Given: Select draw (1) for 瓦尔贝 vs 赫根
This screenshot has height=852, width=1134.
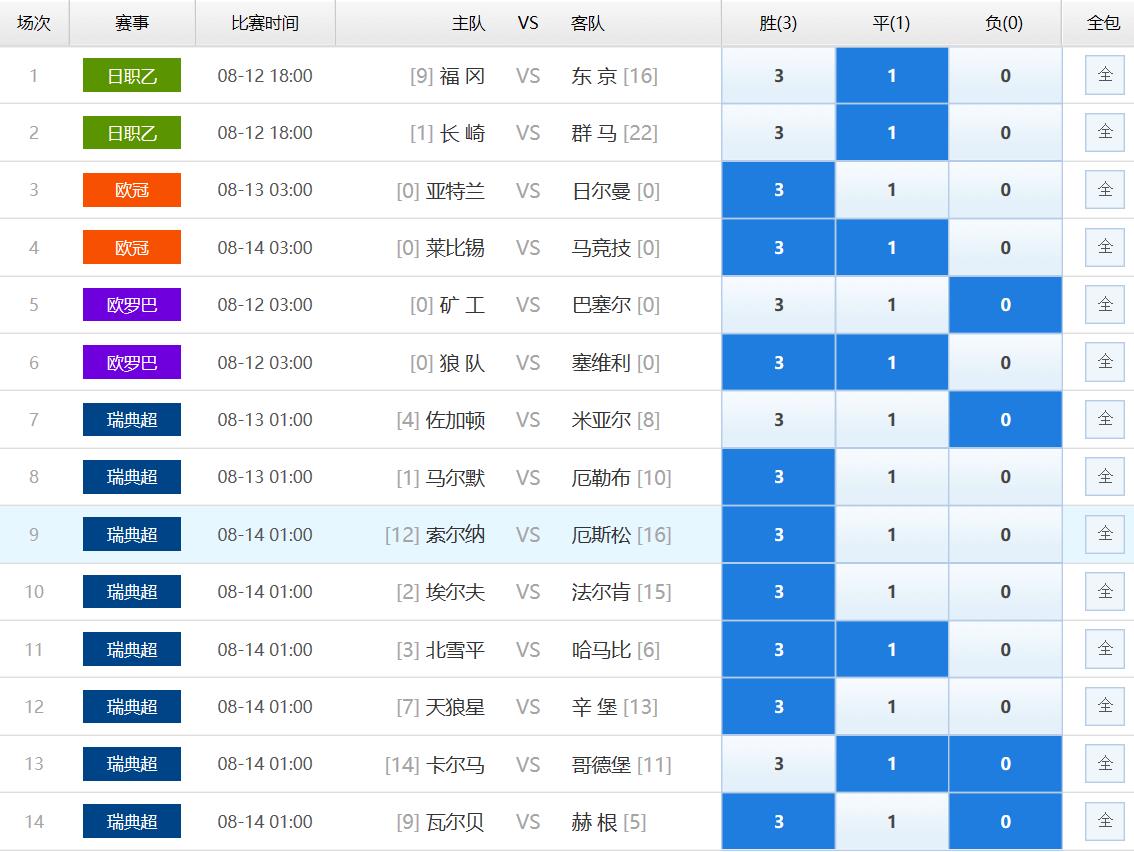Looking at the screenshot, I should point(892,822).
